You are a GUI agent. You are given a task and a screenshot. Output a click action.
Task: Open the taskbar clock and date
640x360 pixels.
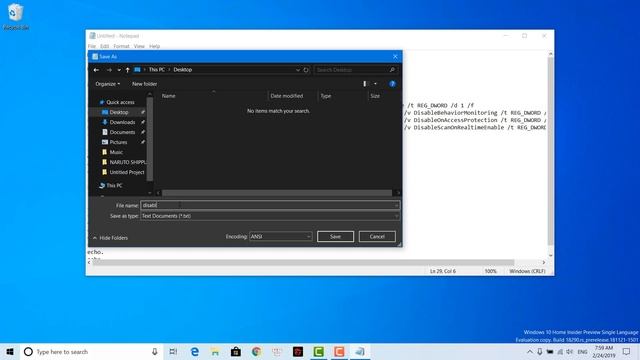click(x=604, y=351)
